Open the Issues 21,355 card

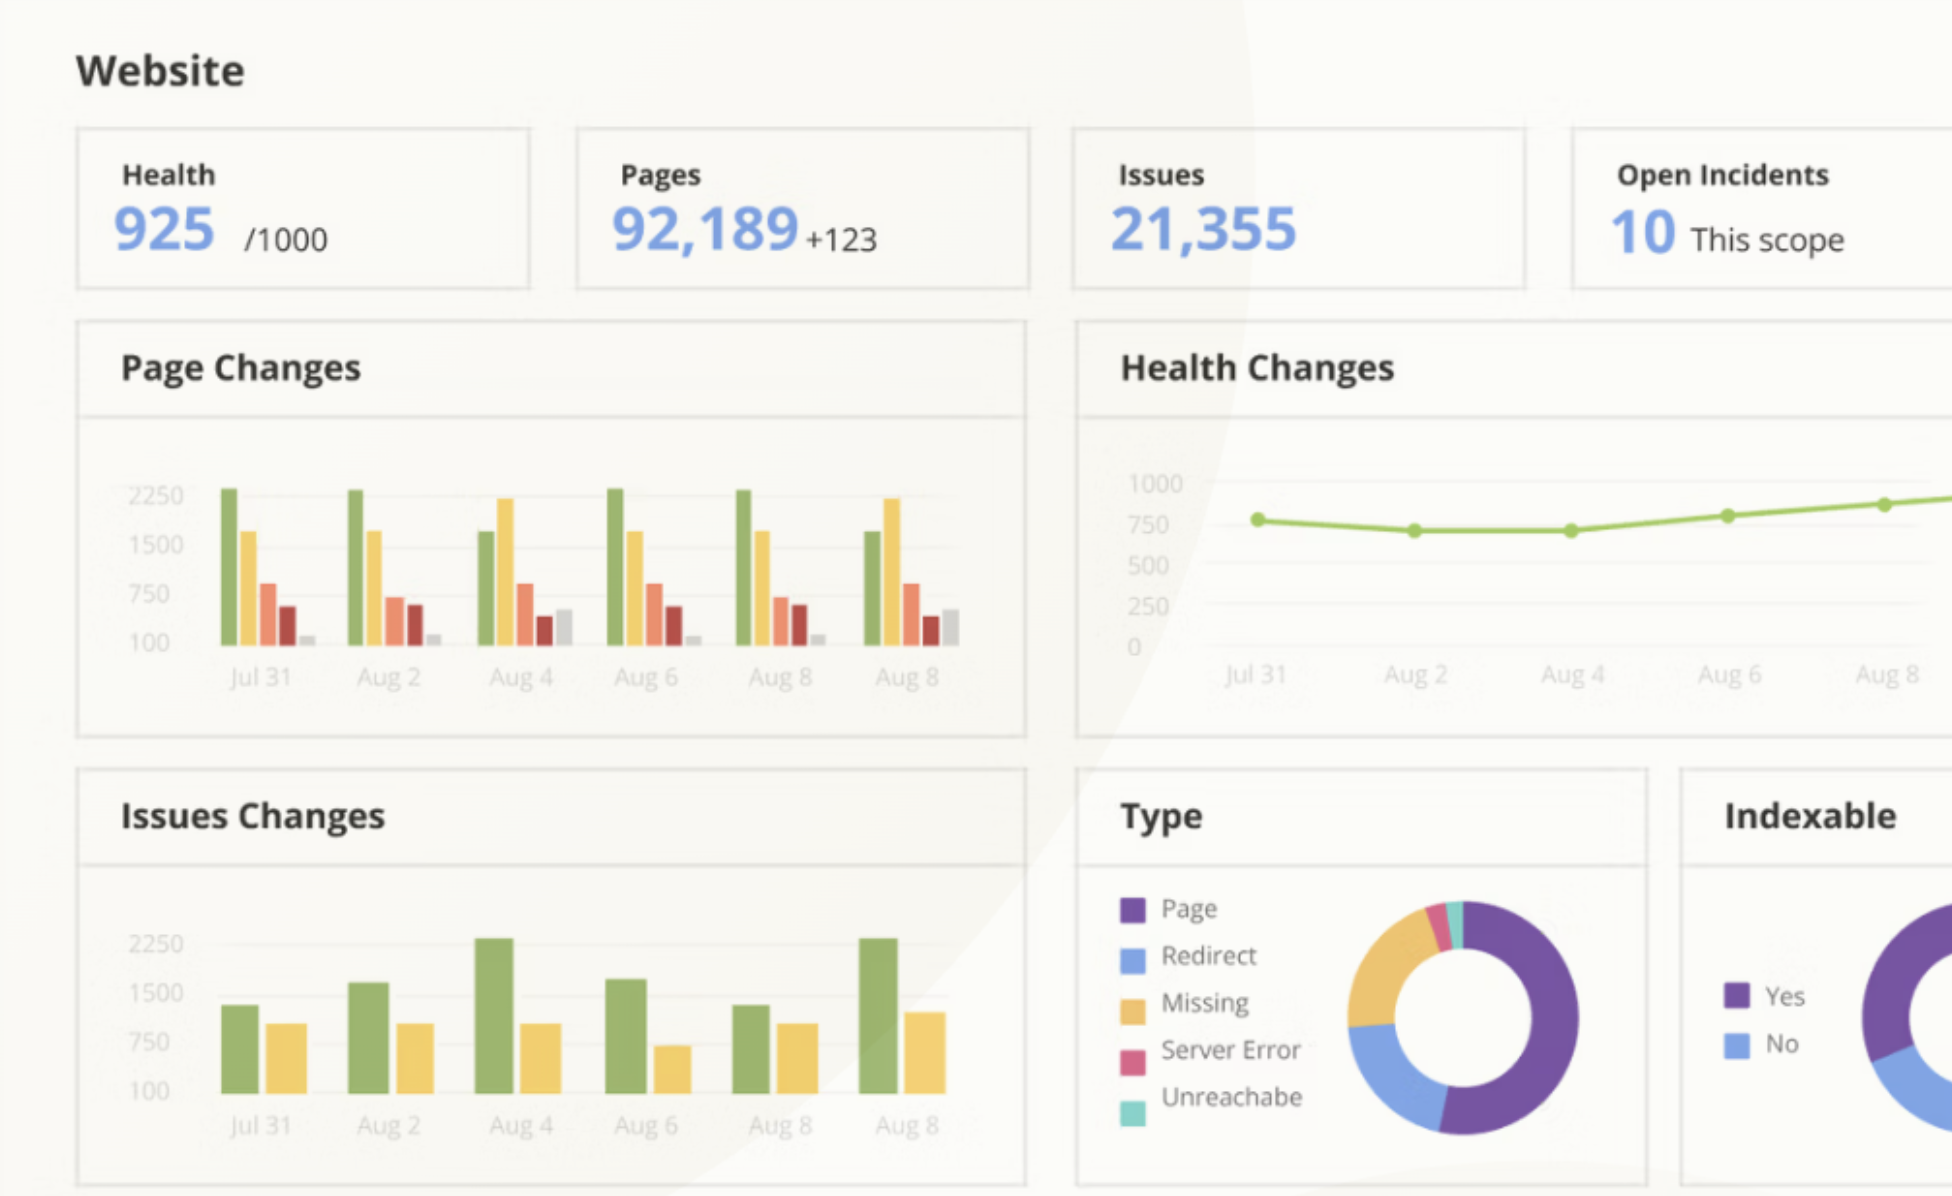1298,208
